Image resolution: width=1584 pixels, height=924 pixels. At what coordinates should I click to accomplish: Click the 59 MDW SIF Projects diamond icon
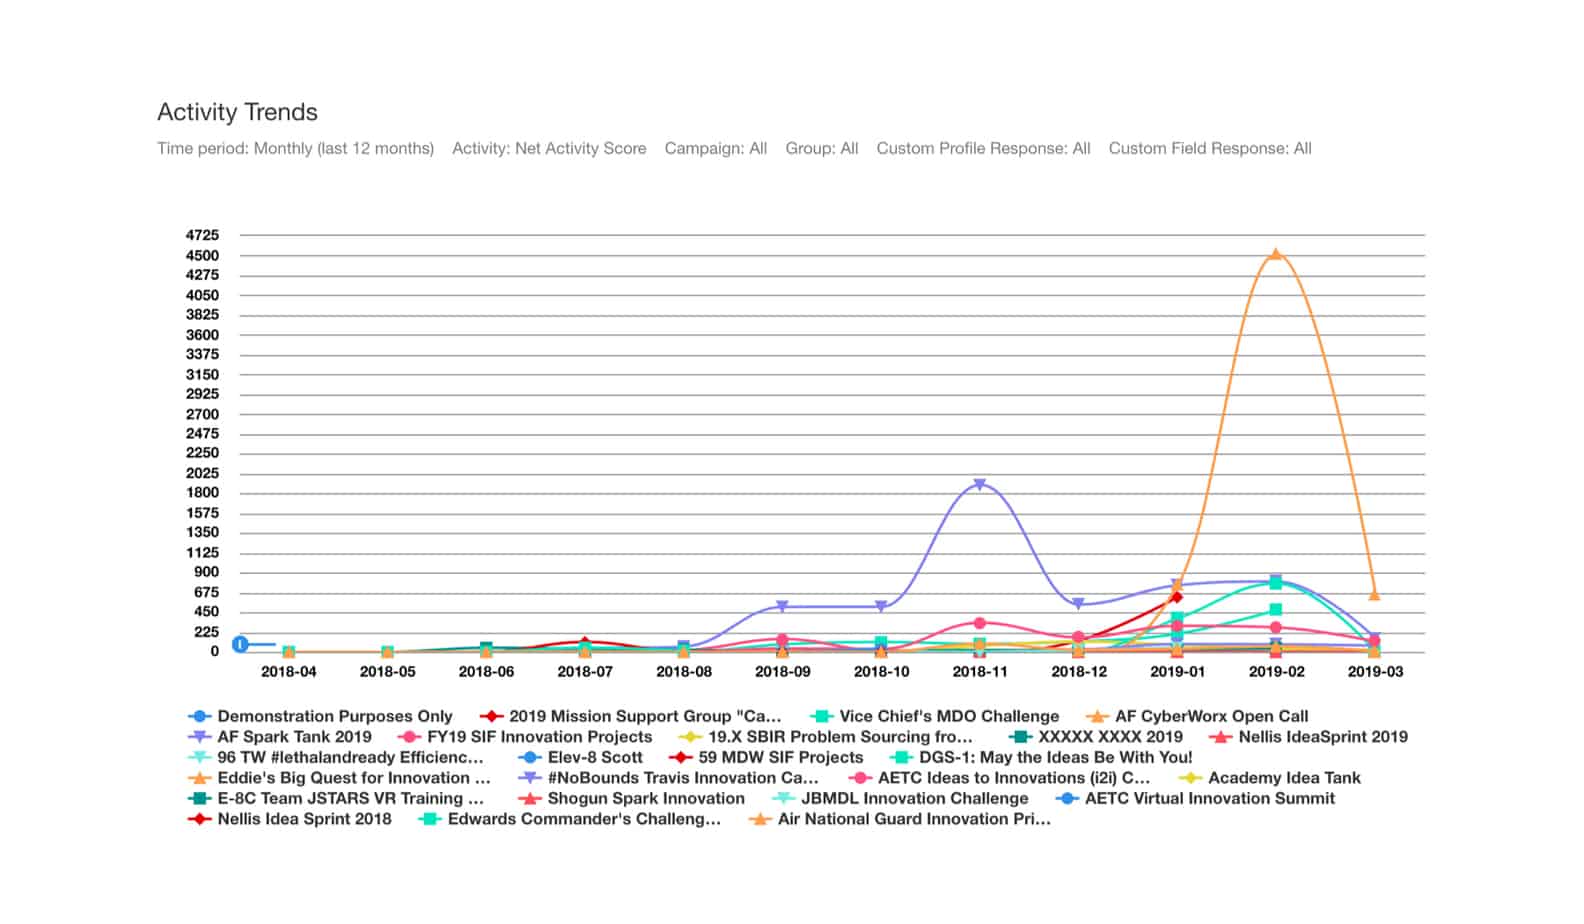pos(681,758)
